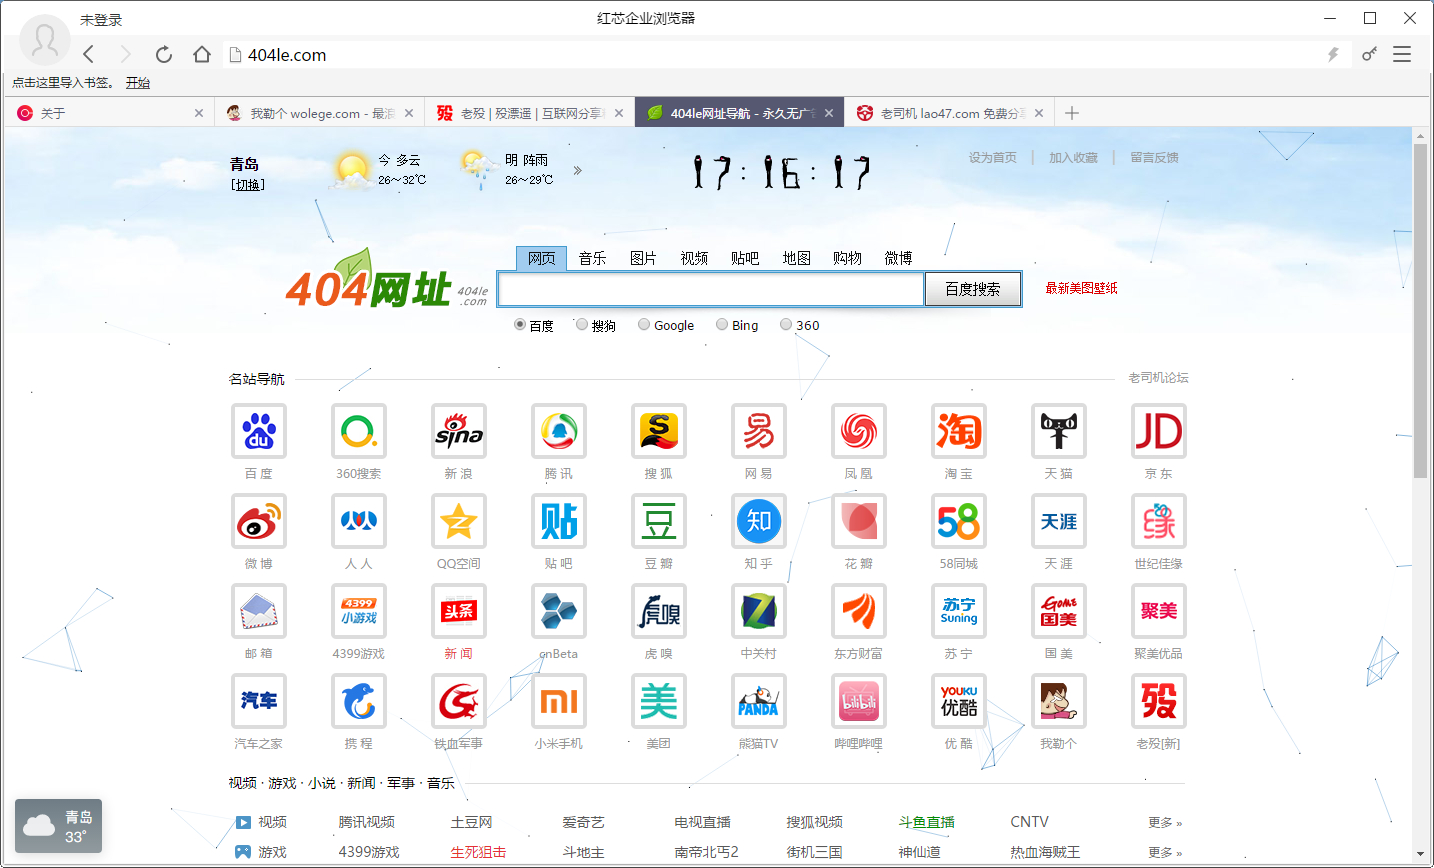This screenshot has width=1434, height=868.
Task: Open the 58同城 site icon
Action: pyautogui.click(x=959, y=521)
